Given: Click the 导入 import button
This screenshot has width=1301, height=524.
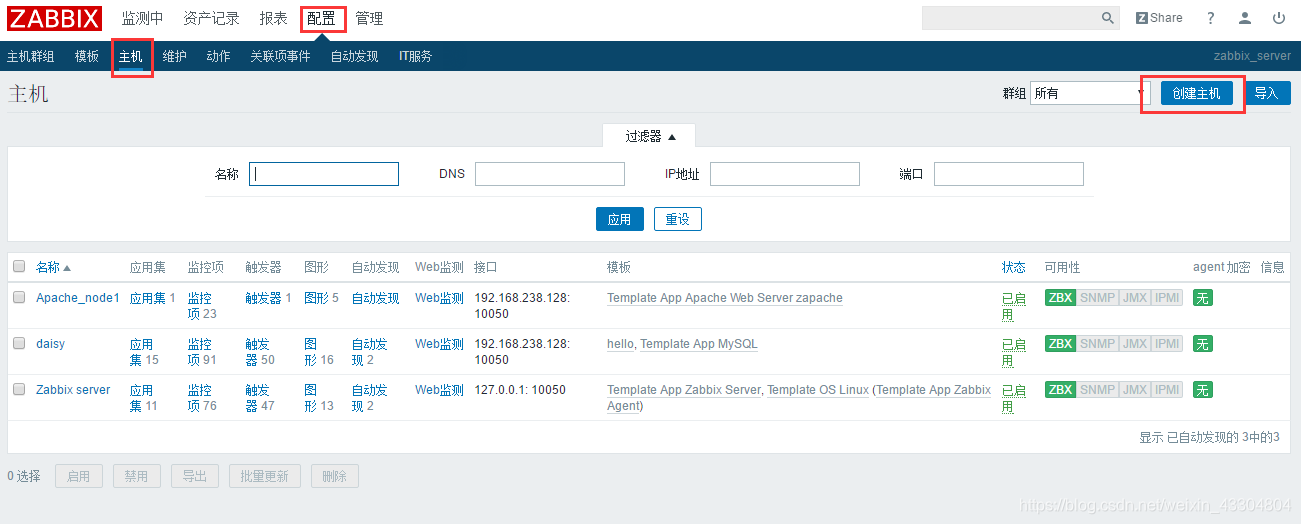Looking at the screenshot, I should [1266, 93].
